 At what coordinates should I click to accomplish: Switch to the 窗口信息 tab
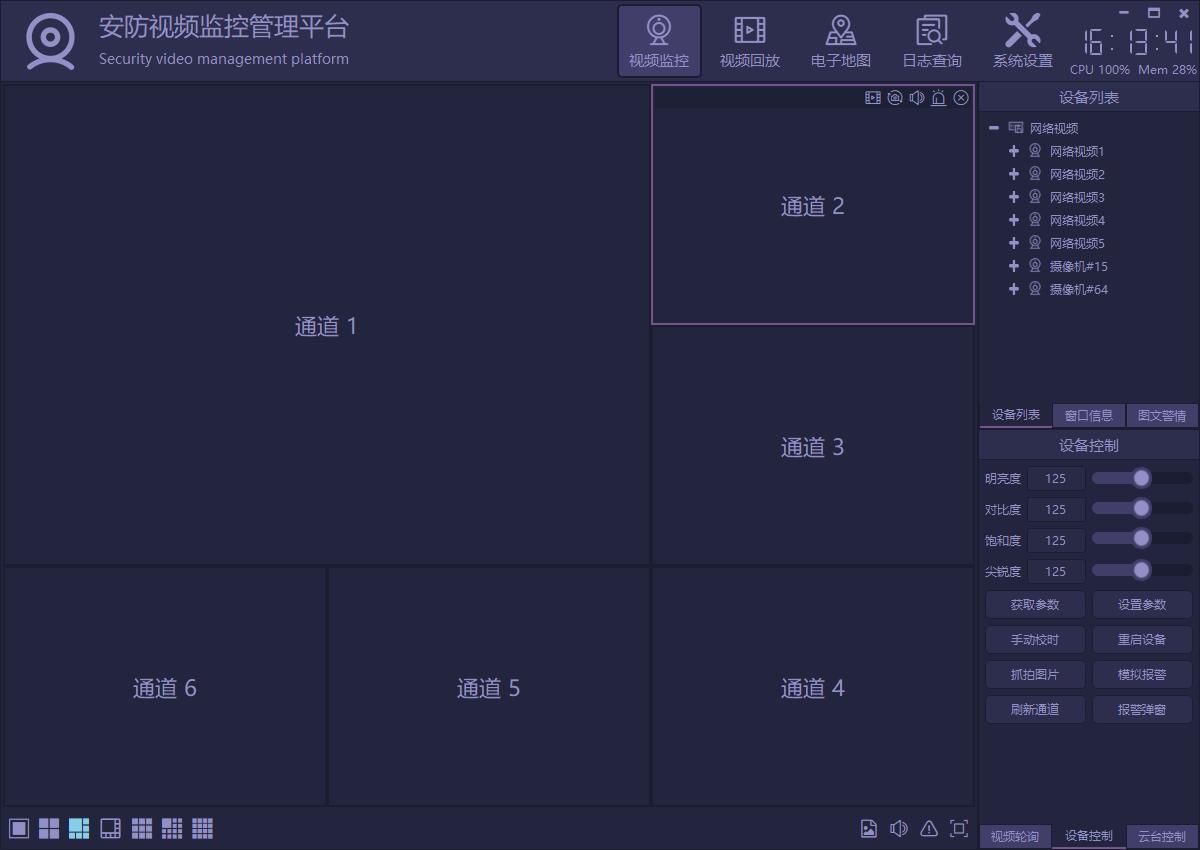1089,415
